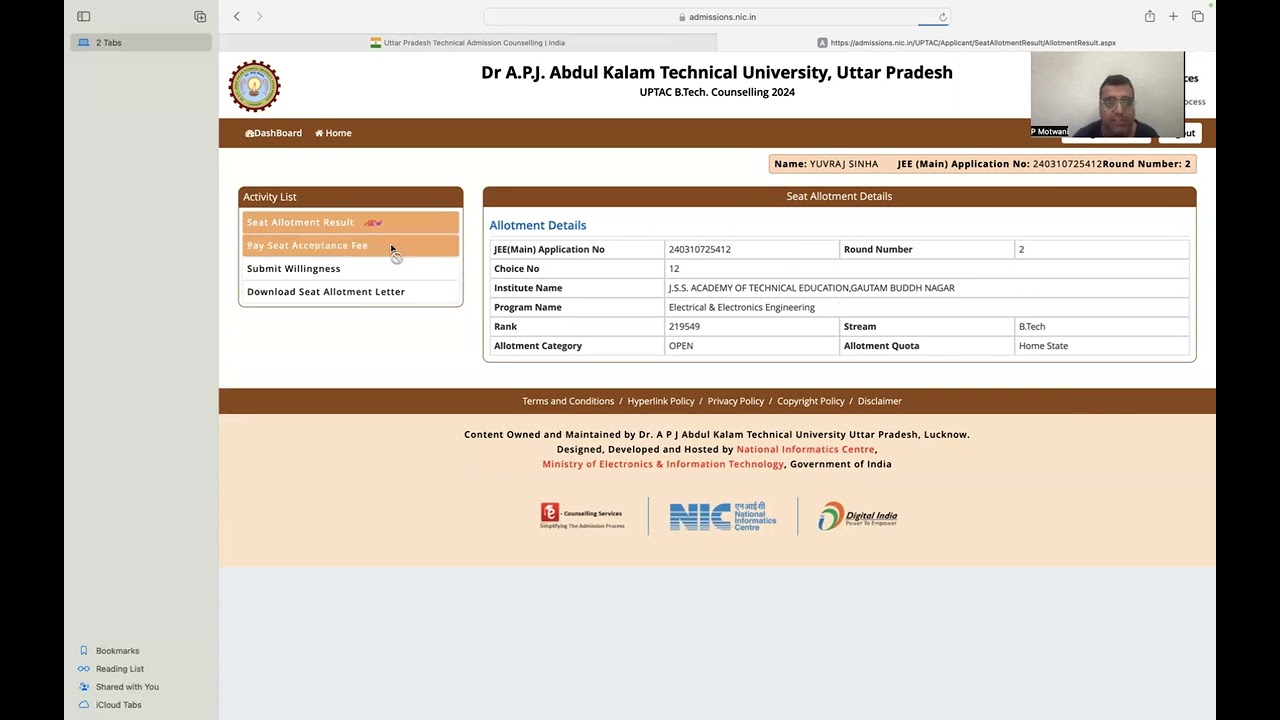Click the e-Counselling Services logo

pyautogui.click(x=582, y=516)
